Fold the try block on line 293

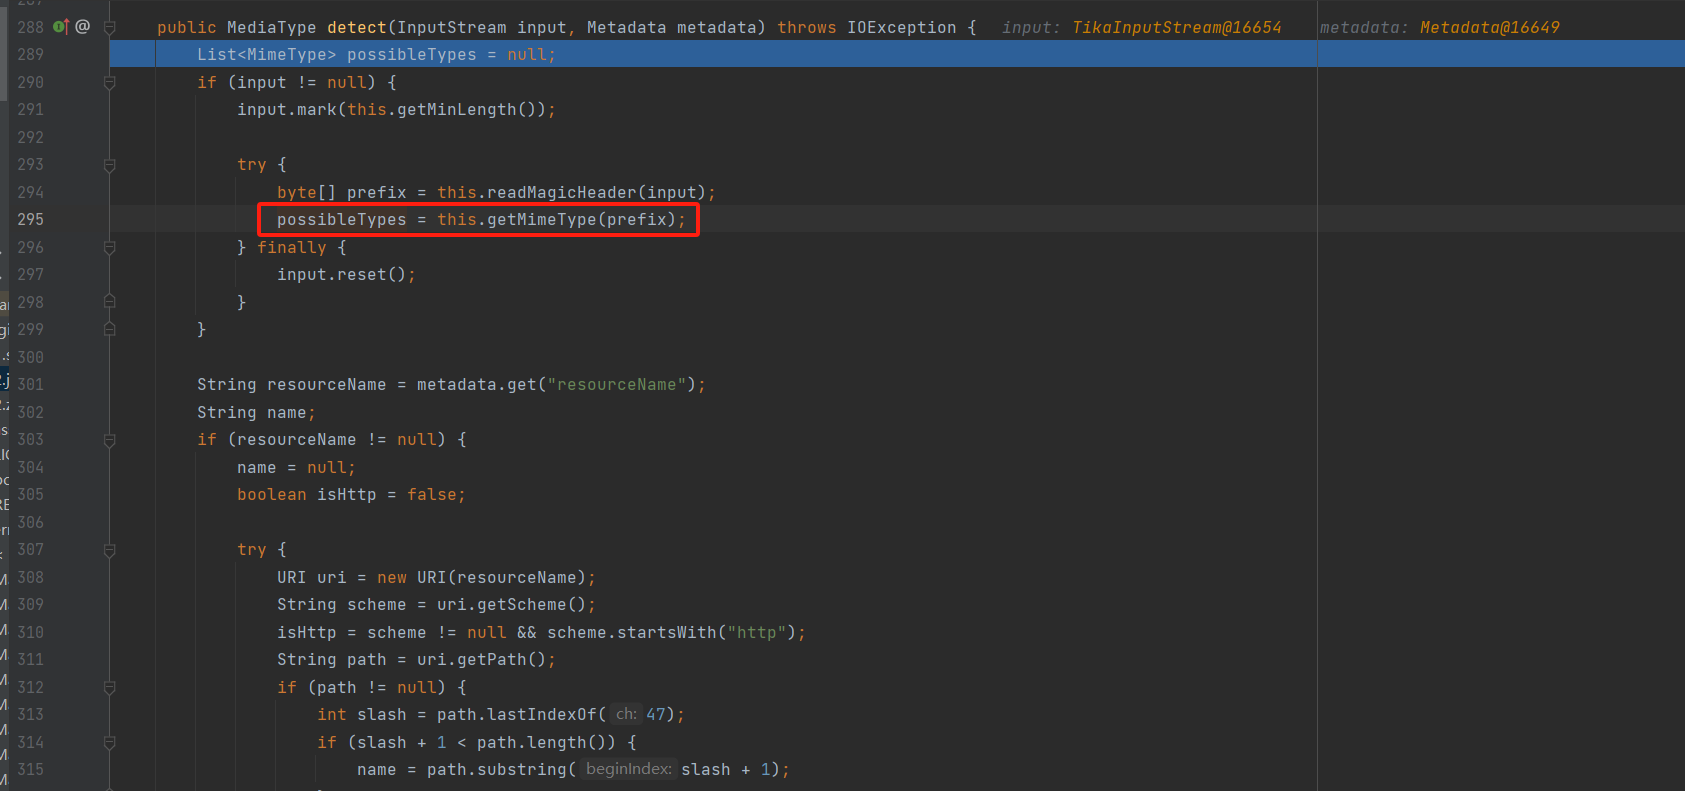110,165
